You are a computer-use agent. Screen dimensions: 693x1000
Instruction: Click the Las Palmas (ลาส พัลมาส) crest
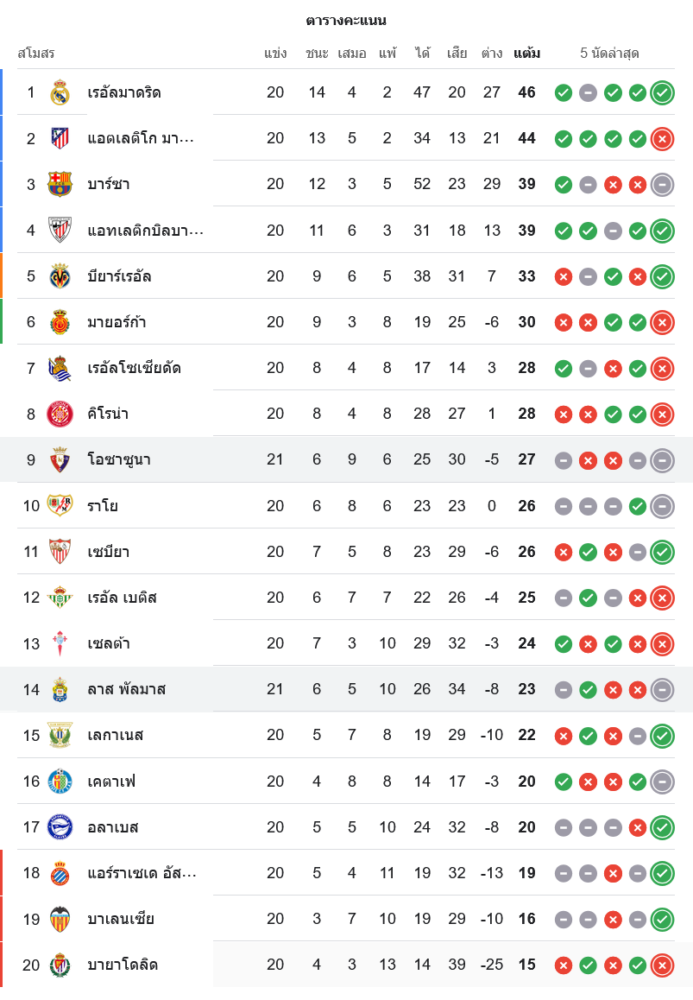[x=60, y=689]
